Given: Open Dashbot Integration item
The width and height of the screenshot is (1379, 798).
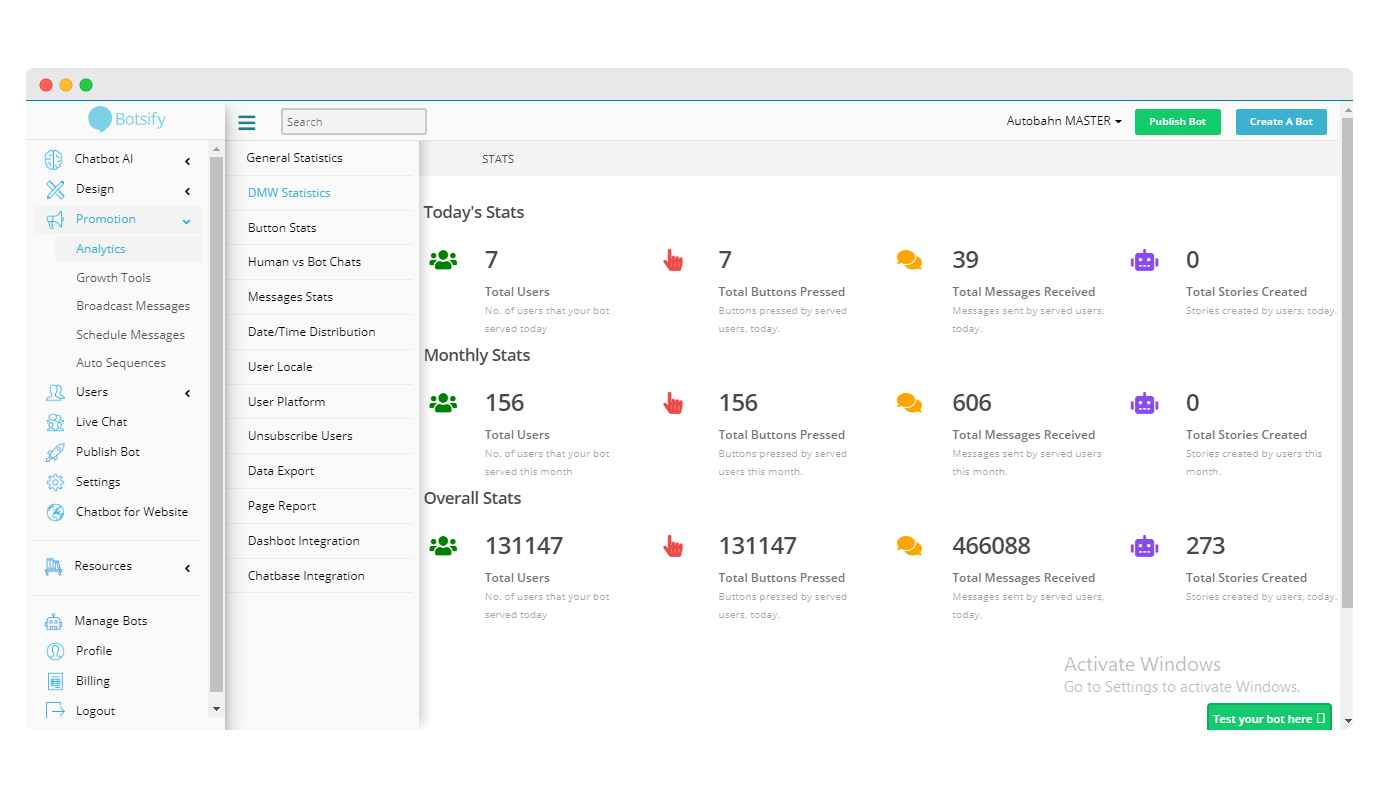Looking at the screenshot, I should click(304, 541).
